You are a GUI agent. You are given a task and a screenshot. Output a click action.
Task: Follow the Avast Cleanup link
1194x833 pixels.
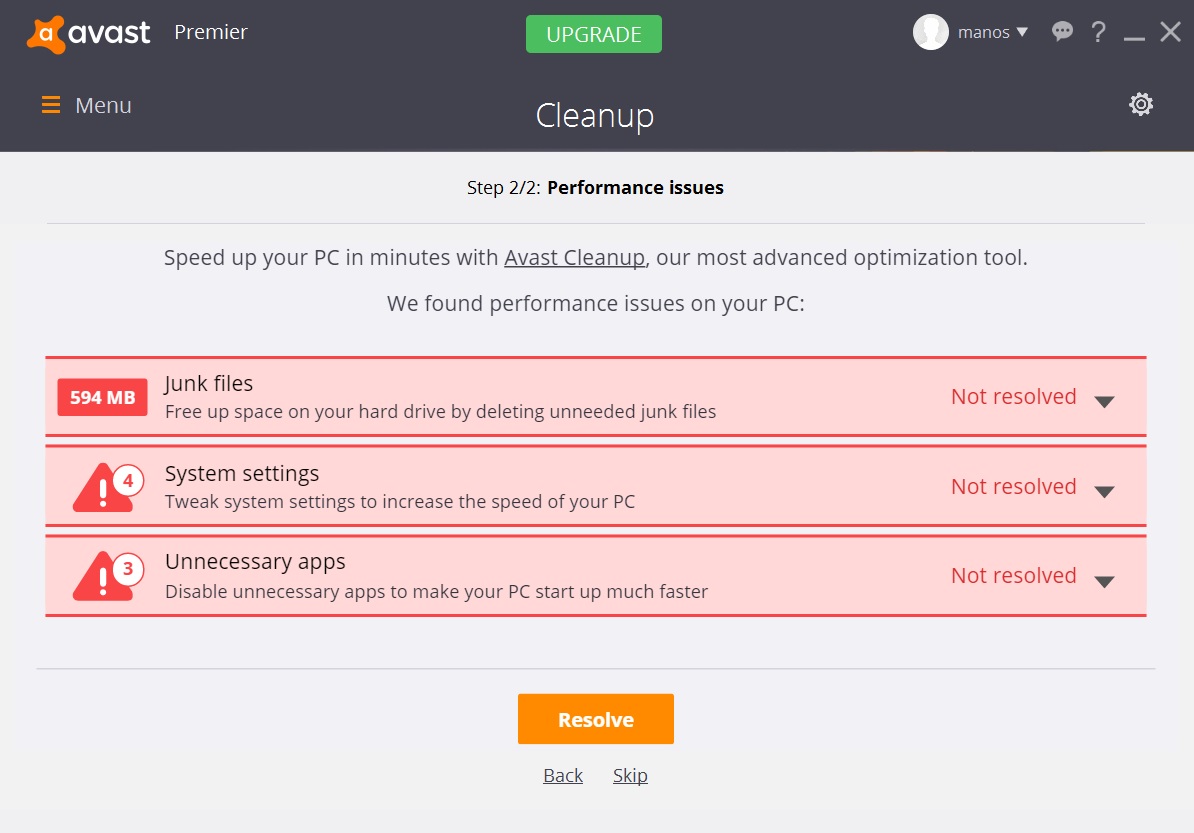click(x=574, y=258)
